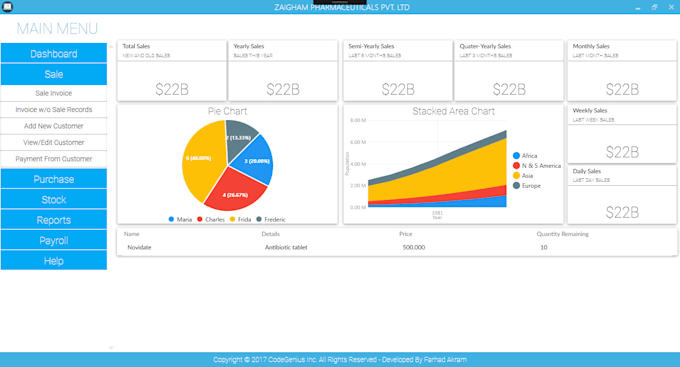Open Sale Invoice
This screenshot has width=680, height=367.
pos(54,93)
